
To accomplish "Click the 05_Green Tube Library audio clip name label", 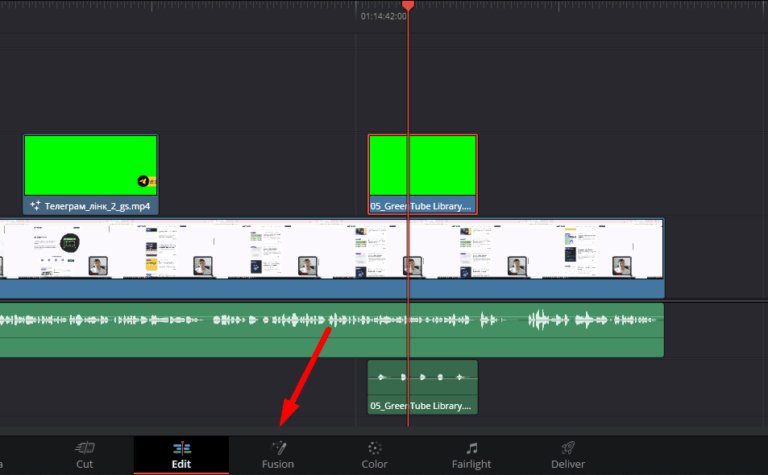I will pos(421,406).
